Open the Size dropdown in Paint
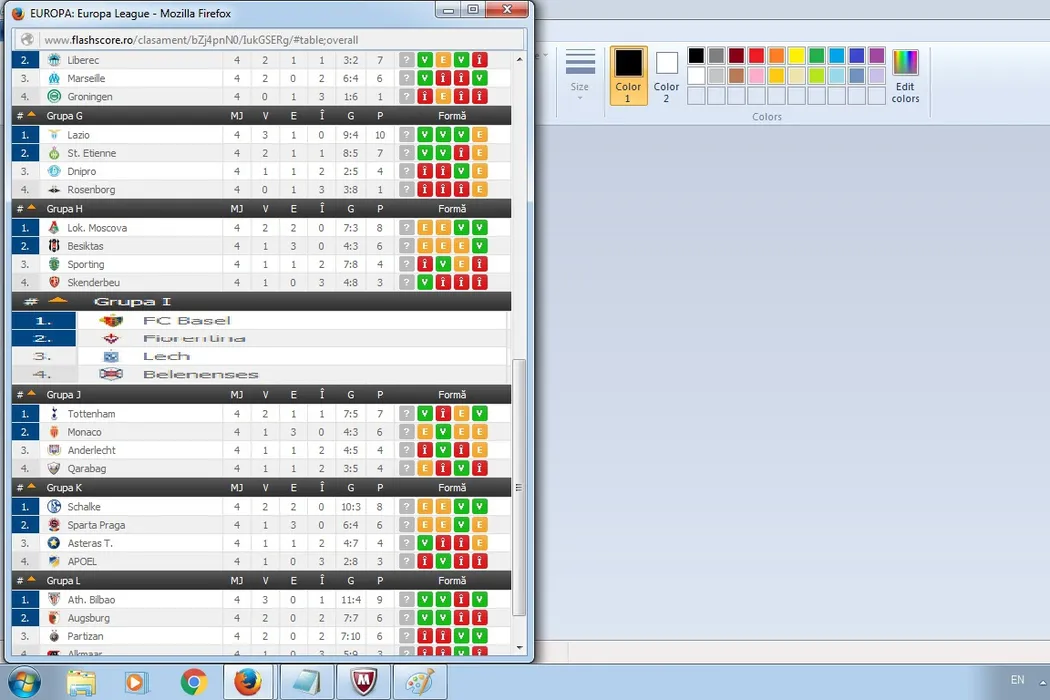 tap(580, 75)
